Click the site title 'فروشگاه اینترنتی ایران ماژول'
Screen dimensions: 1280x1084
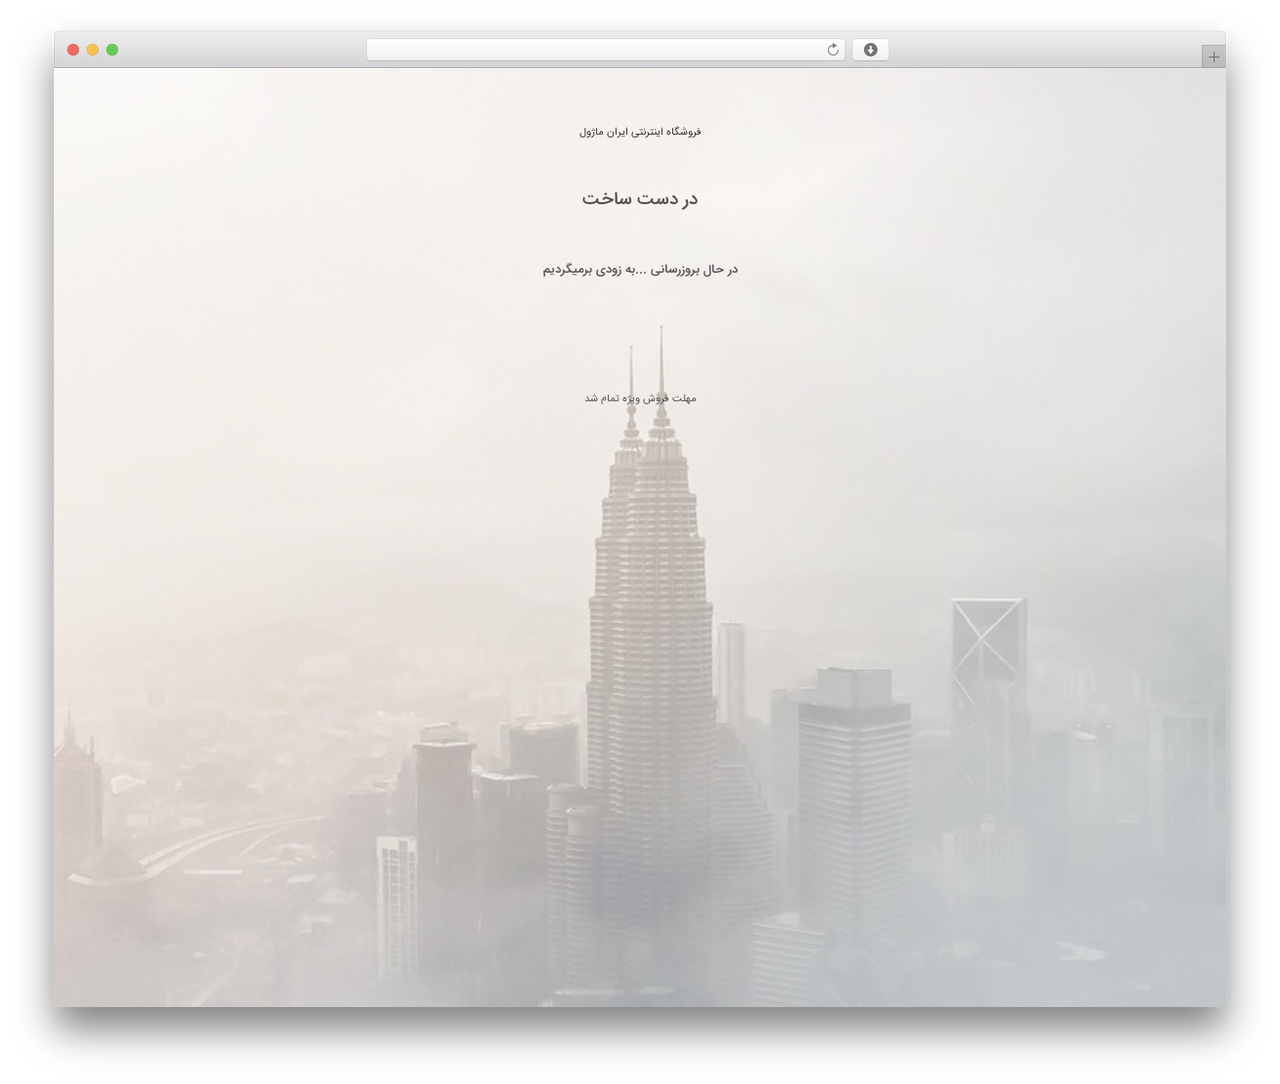click(640, 131)
